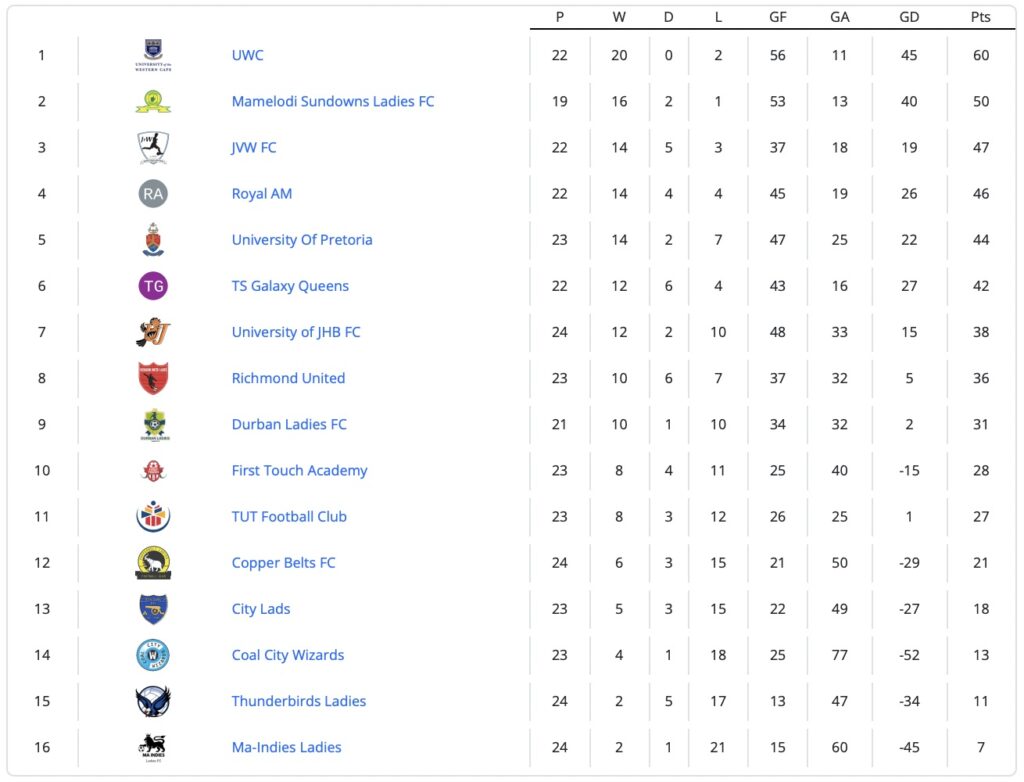Follow the Copper Belts FC link
Viewport: 1024px width, 782px height.
pos(283,563)
